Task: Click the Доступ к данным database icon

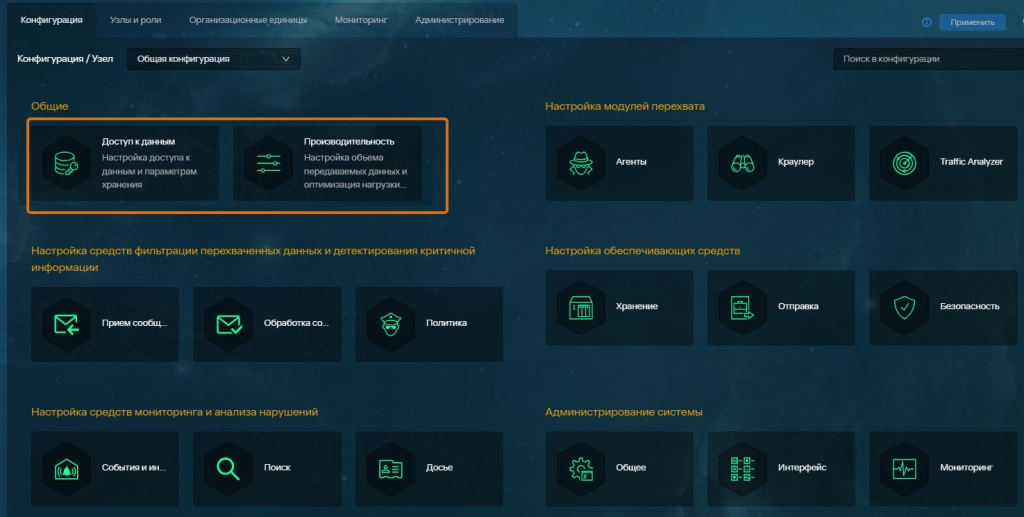Action: coord(67,163)
